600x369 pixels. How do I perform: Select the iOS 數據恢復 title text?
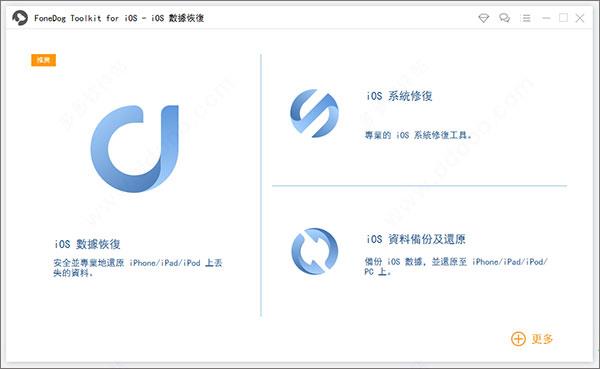[87, 244]
